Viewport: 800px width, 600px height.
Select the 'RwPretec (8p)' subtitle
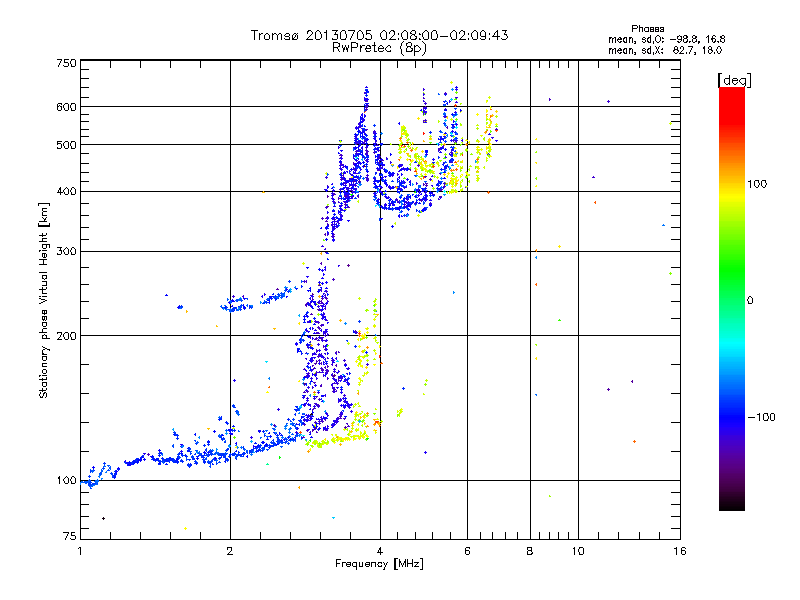pyautogui.click(x=379, y=48)
